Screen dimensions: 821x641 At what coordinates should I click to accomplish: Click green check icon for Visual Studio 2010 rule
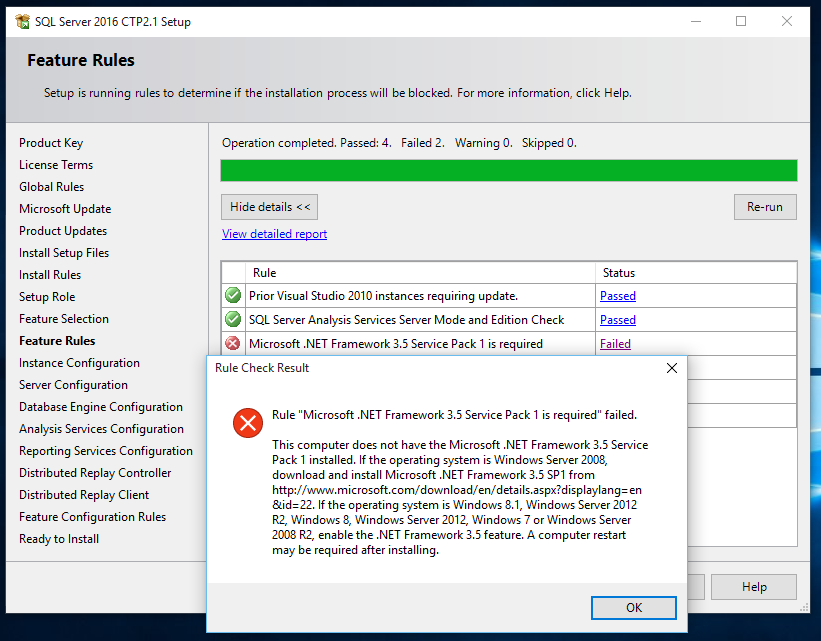tap(233, 295)
